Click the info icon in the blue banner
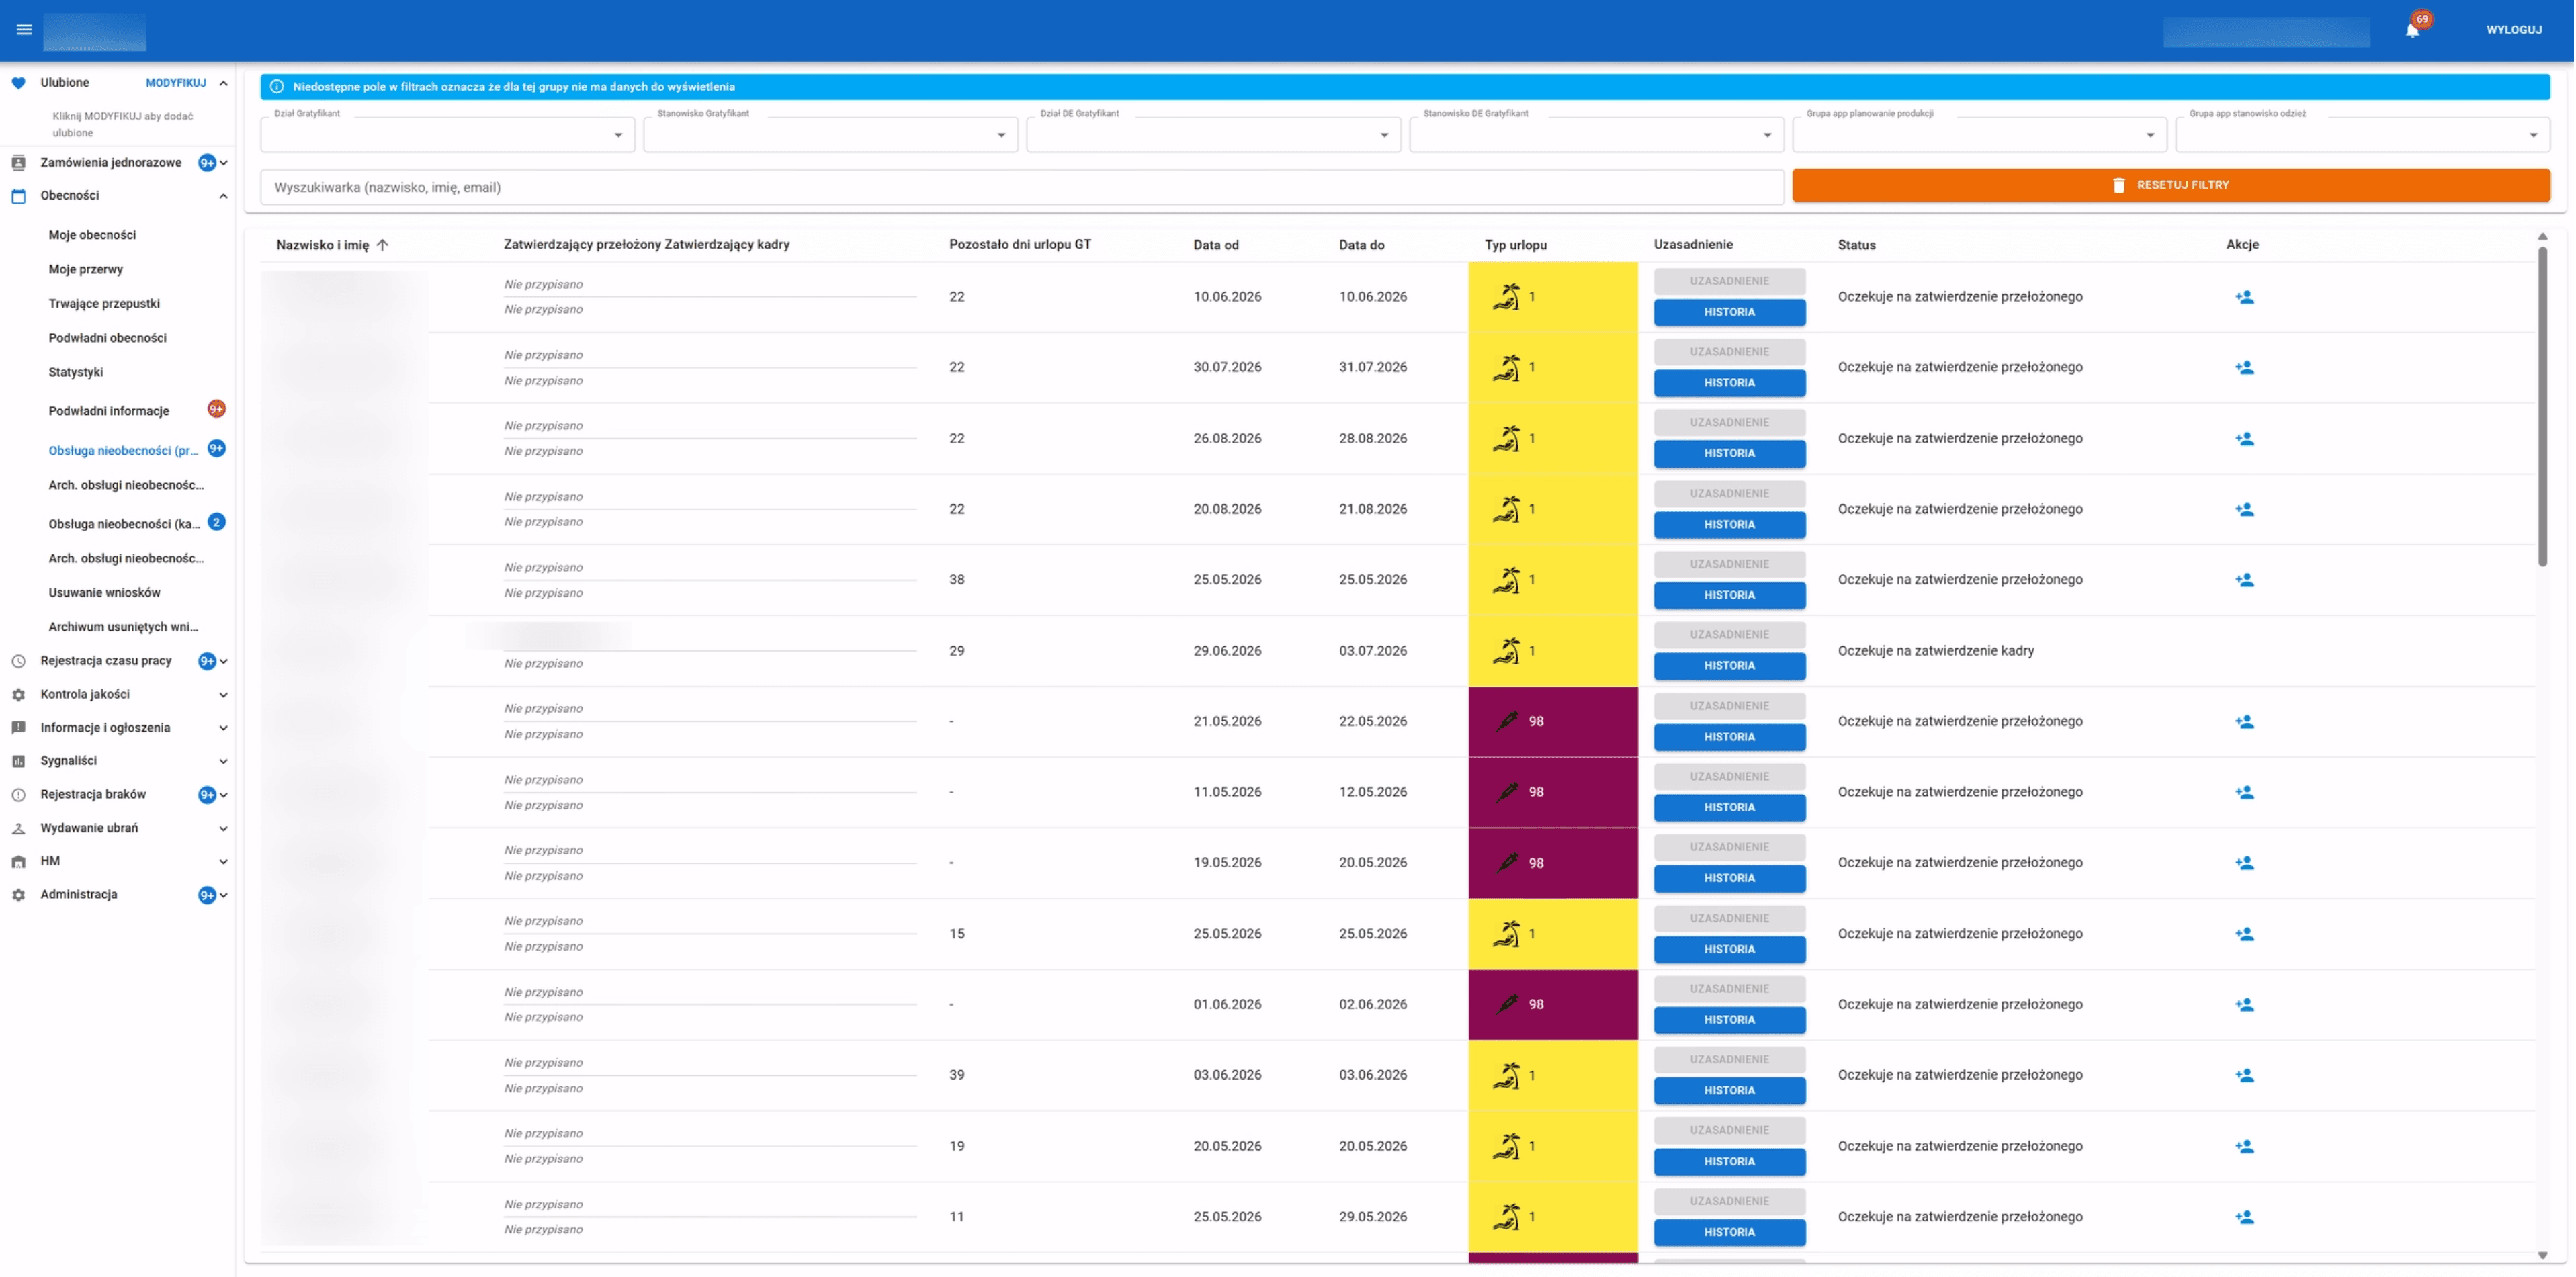Screen dimensions: 2576x1277 pos(277,87)
